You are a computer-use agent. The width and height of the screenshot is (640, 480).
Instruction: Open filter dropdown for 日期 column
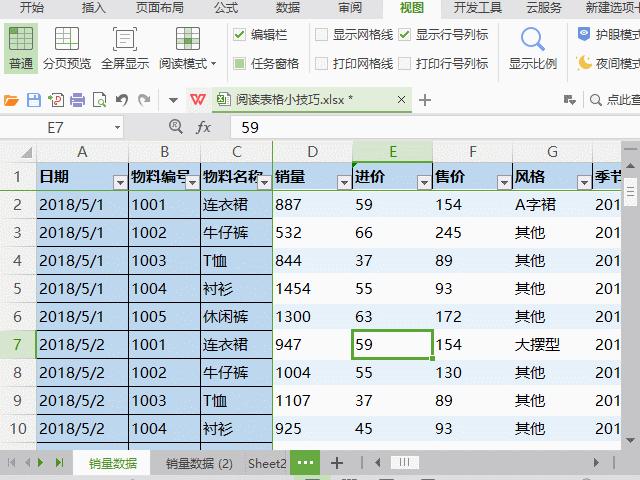coord(120,182)
